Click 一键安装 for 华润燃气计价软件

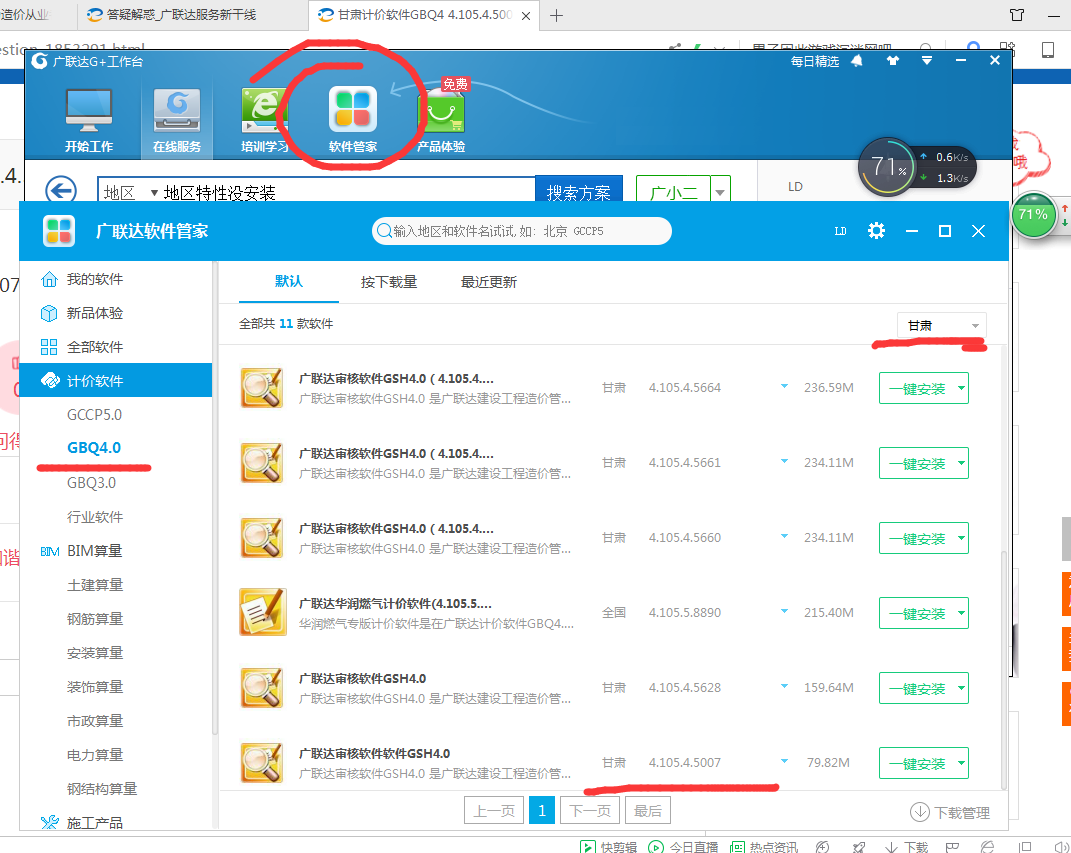917,613
